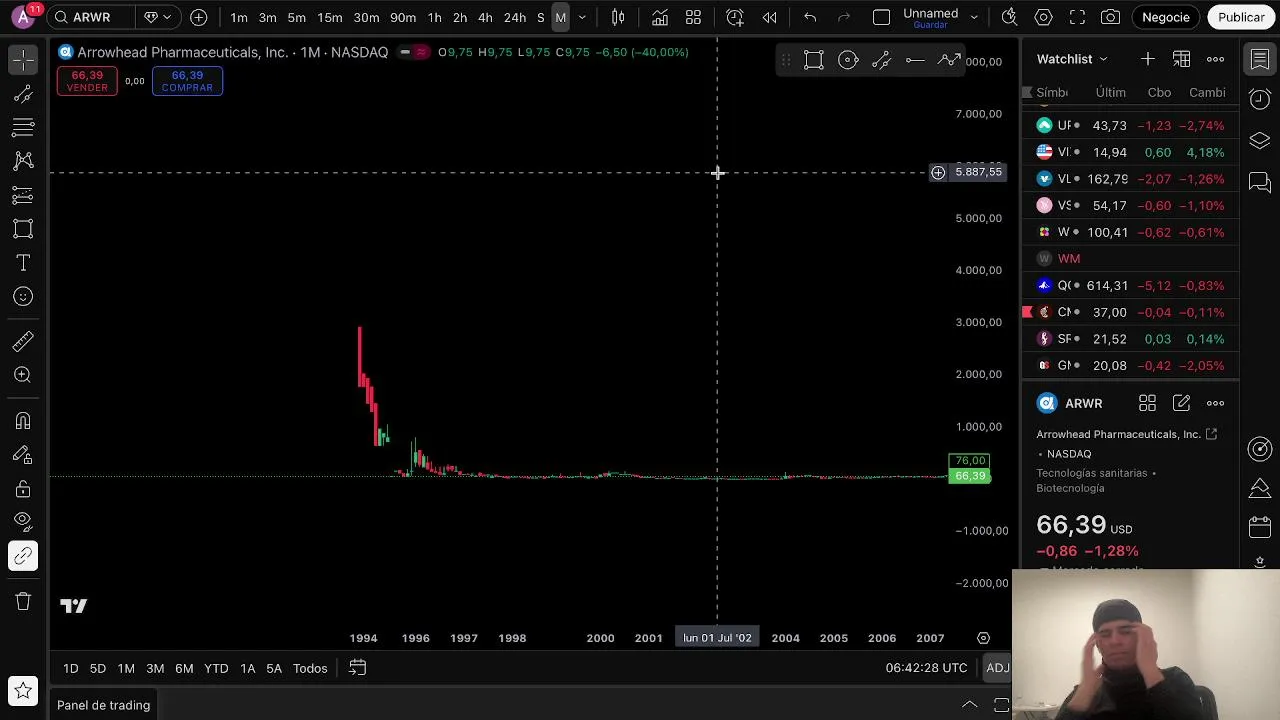Create an alert with clock icon

point(735,17)
